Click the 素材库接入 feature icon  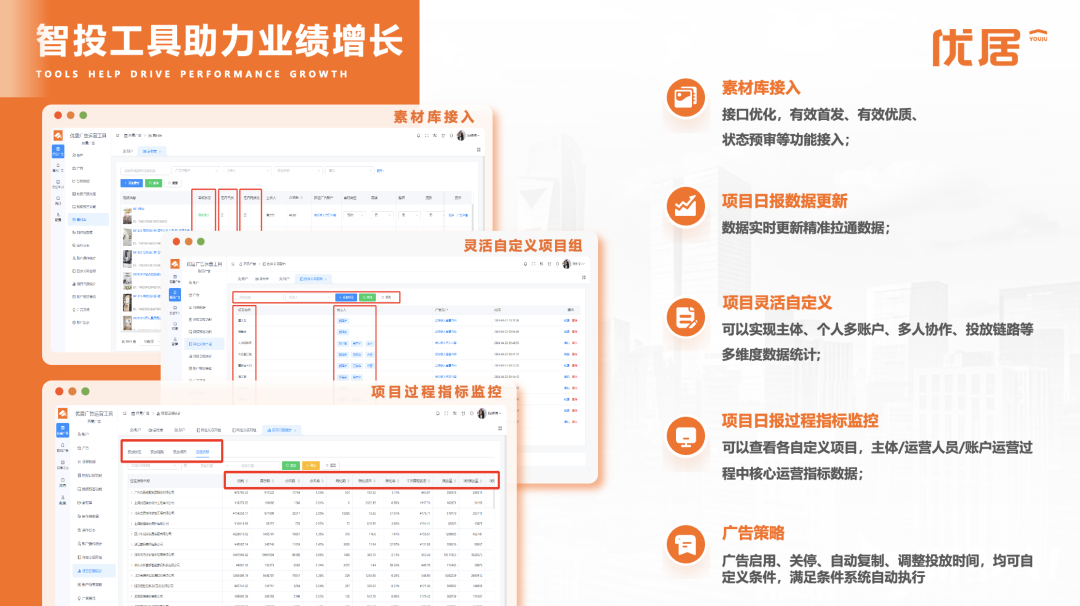685,98
